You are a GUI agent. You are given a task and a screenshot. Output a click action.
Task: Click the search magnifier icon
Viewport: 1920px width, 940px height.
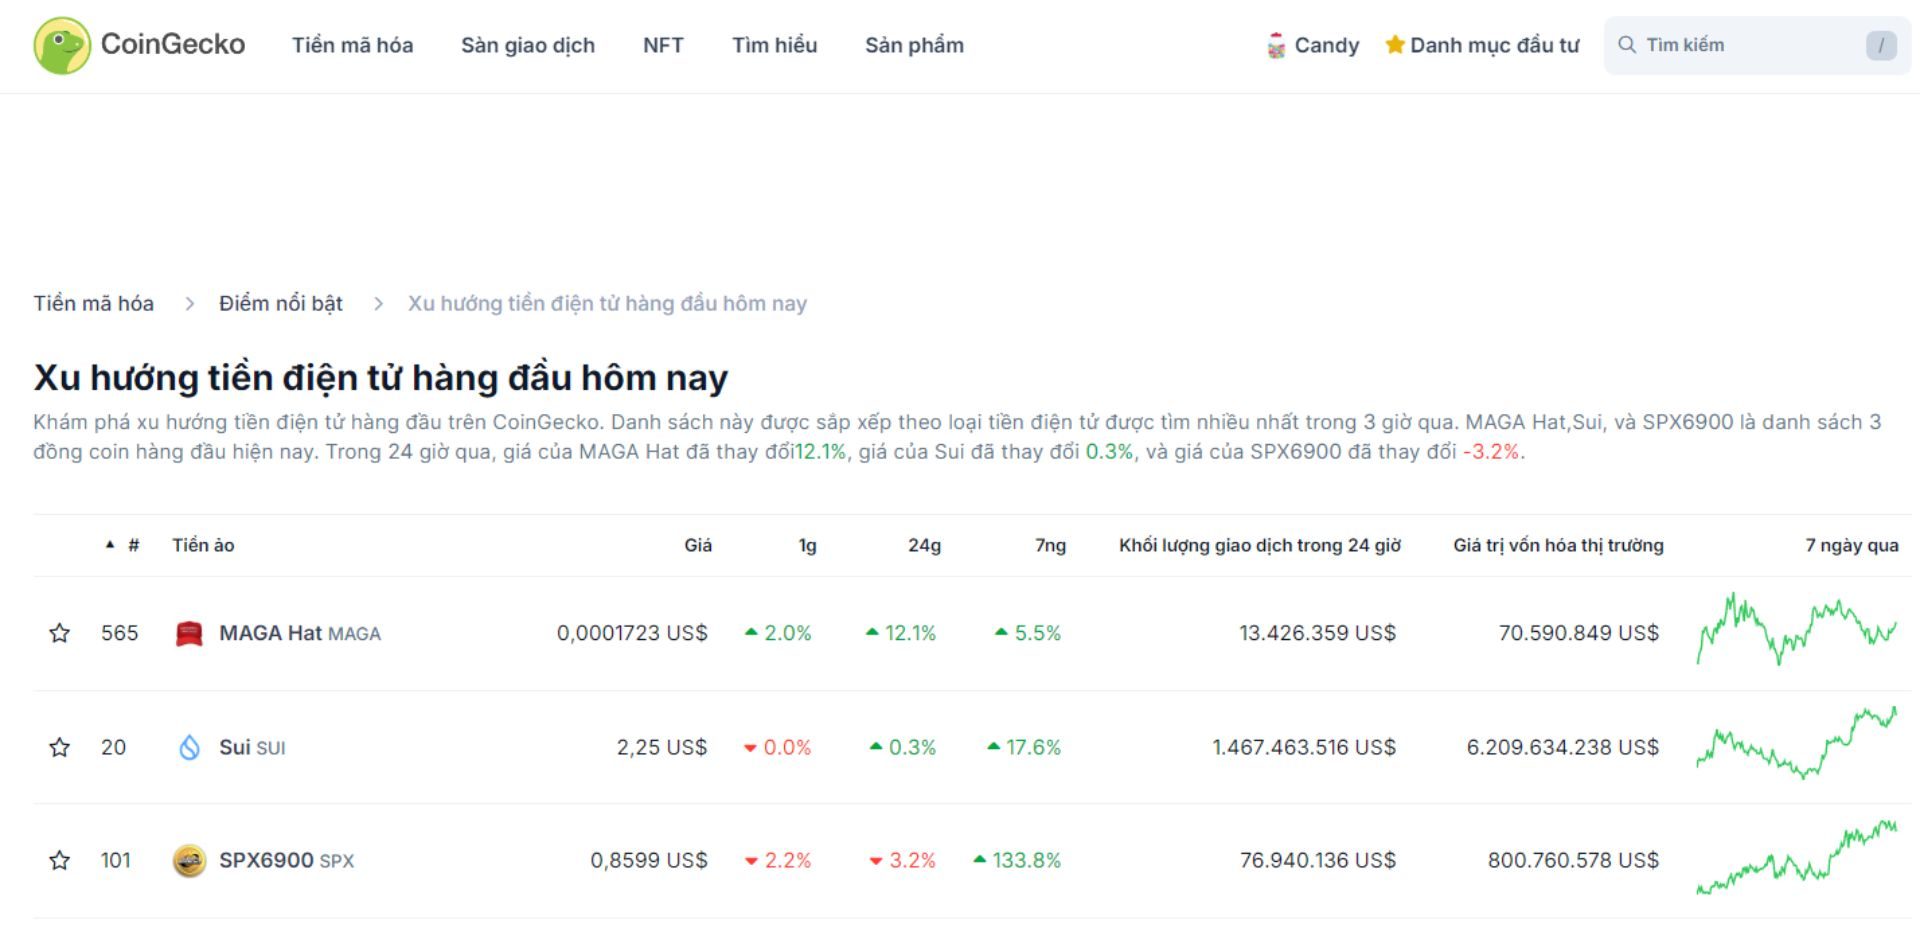[x=1629, y=44]
